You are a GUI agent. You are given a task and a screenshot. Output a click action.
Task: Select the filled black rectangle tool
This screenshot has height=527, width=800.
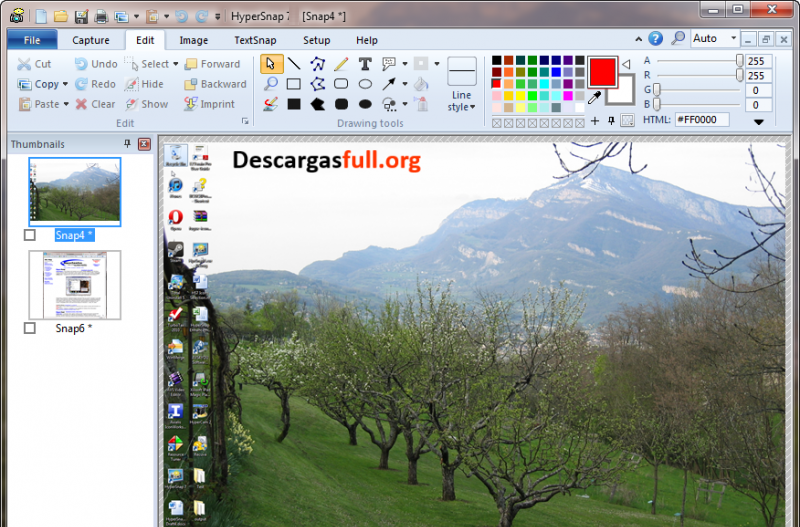(294, 104)
